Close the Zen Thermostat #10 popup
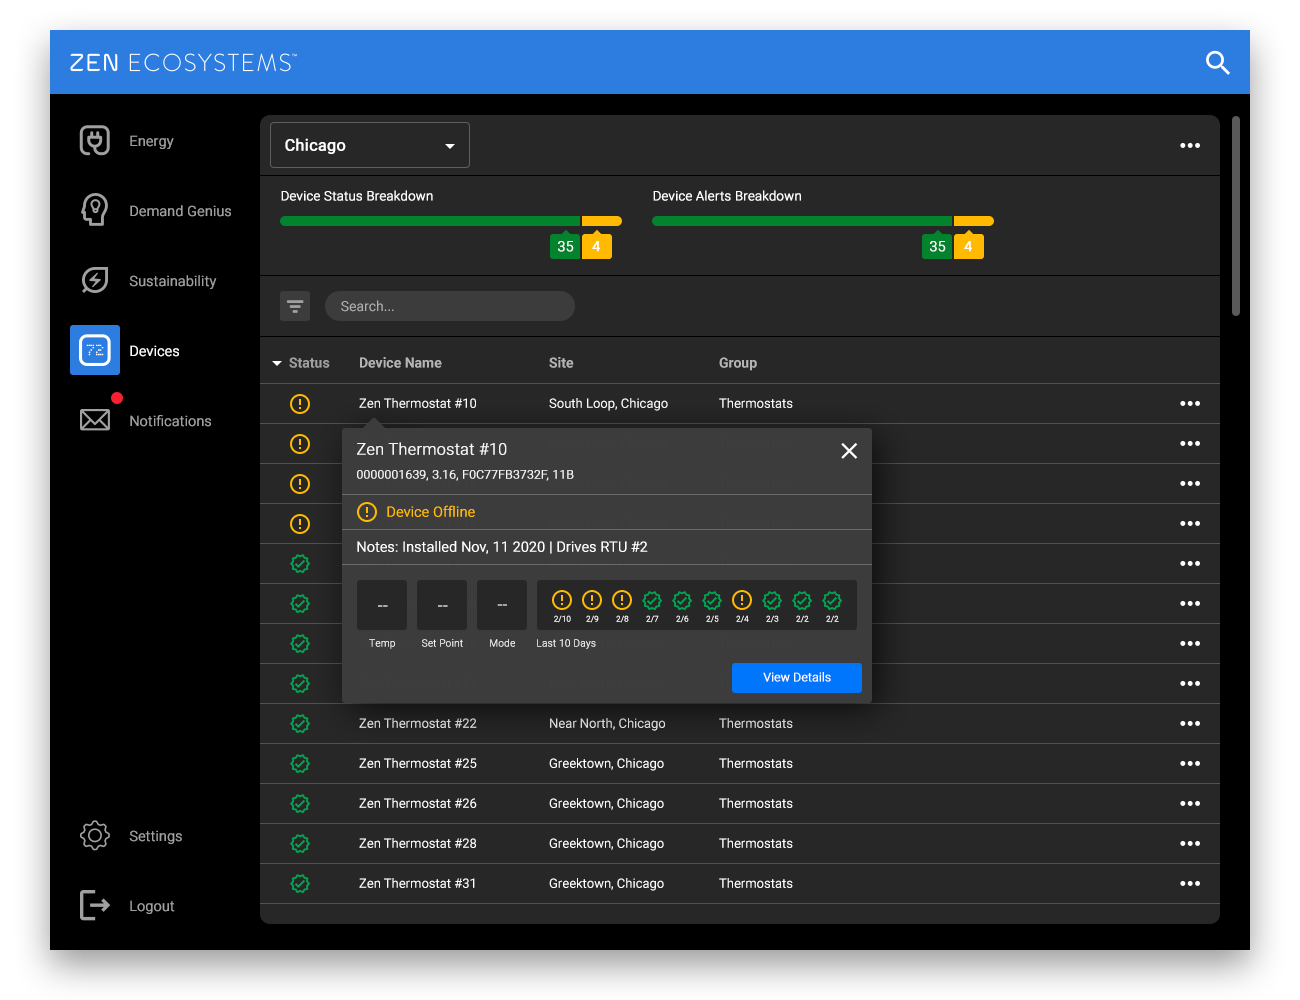The height and width of the screenshot is (1000, 1300). coord(849,451)
